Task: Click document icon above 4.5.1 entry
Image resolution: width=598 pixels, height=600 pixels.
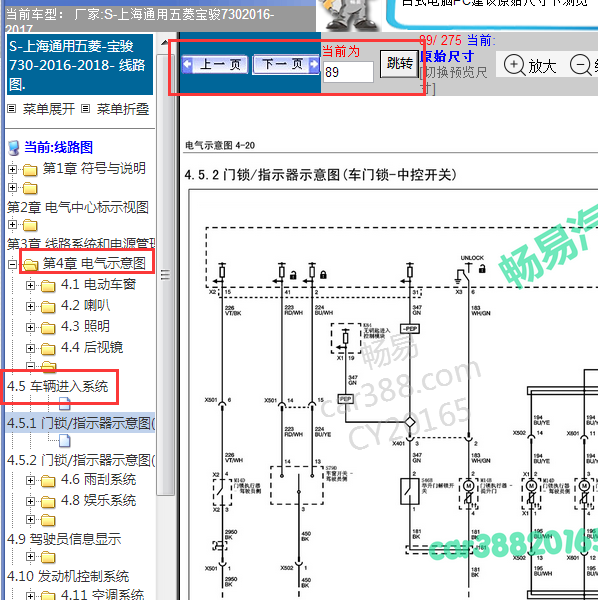Action: click(x=65, y=403)
